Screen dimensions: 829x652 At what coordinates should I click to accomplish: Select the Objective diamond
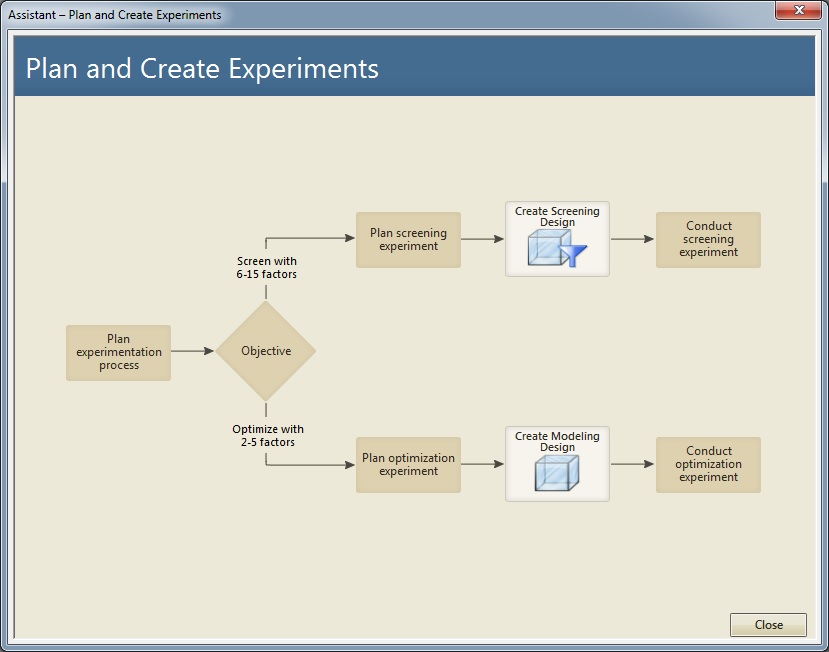click(266, 351)
